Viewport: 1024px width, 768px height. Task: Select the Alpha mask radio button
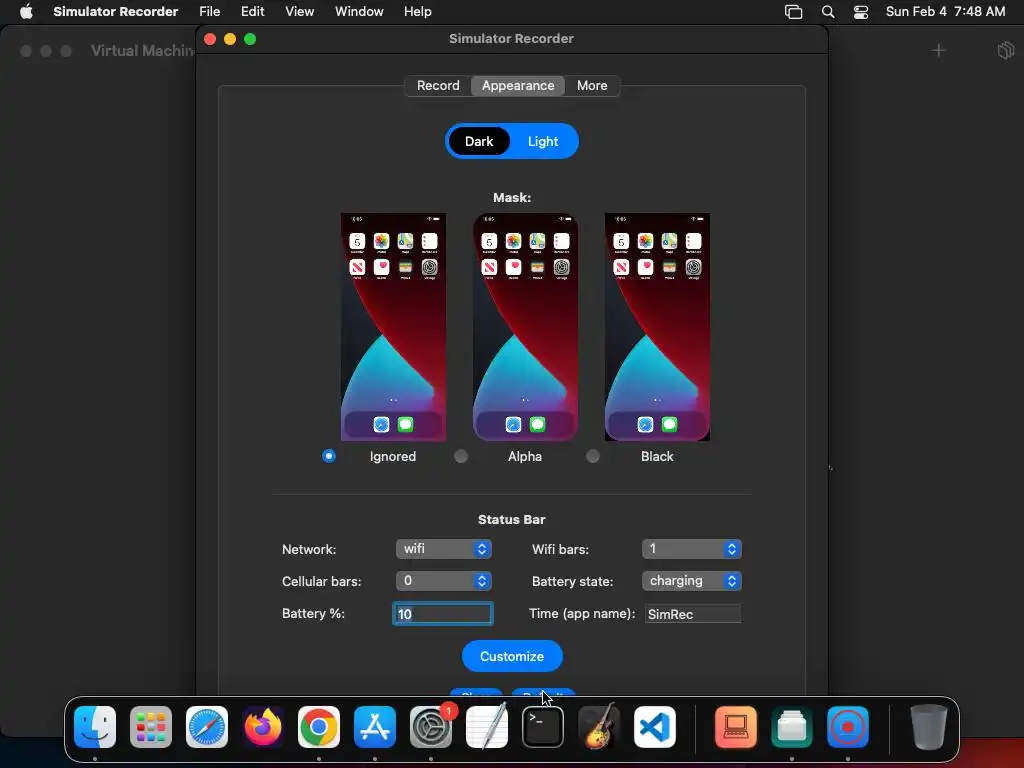click(461, 456)
